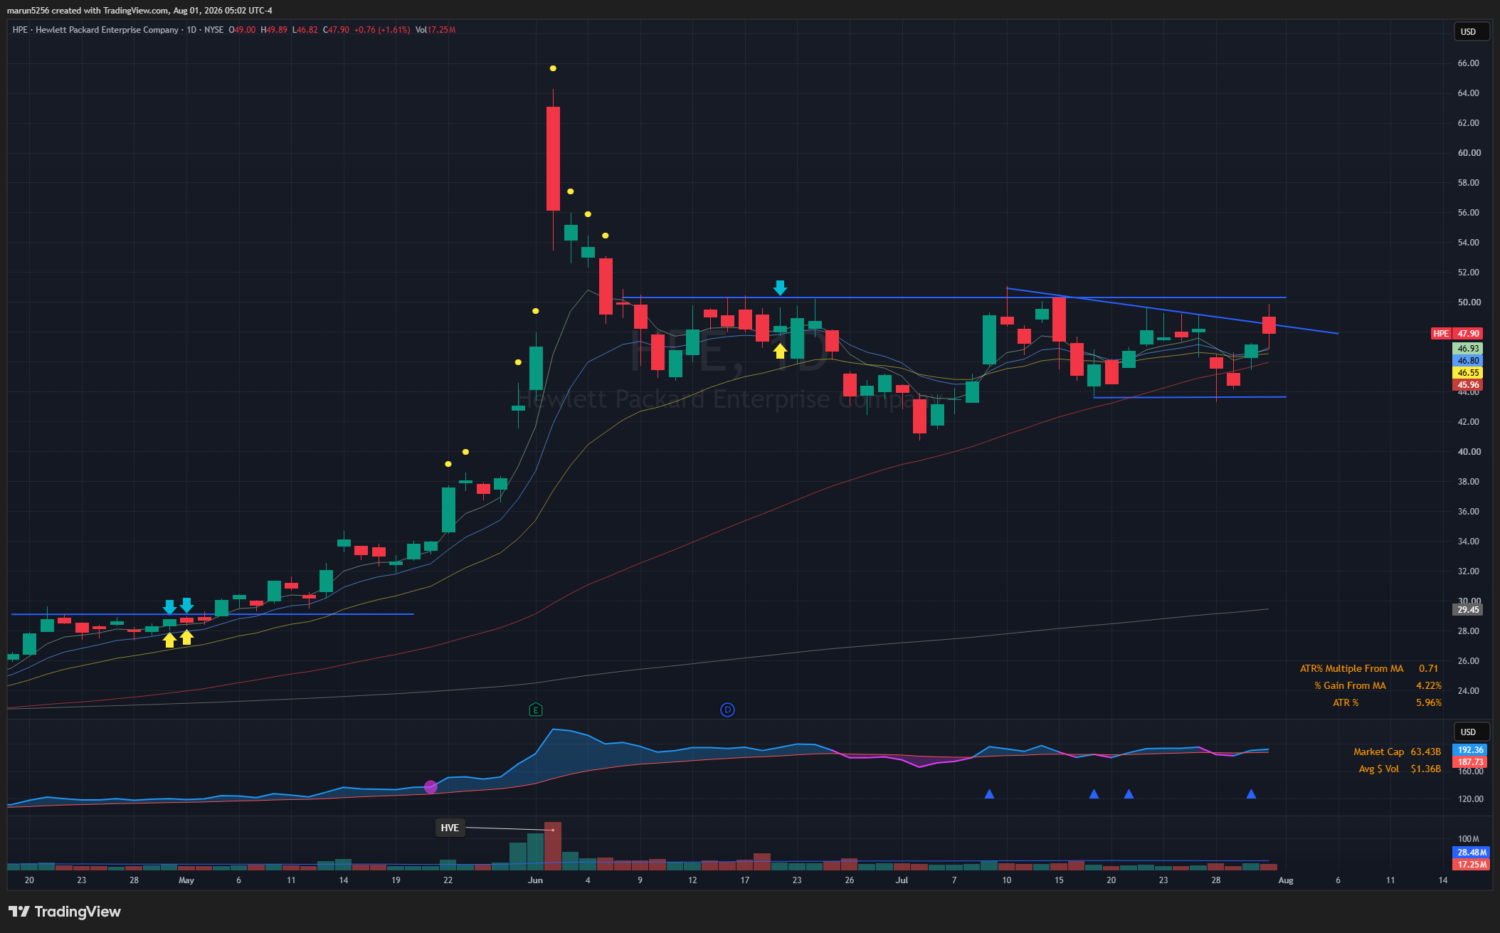Image resolution: width=1500 pixels, height=933 pixels.
Task: Select the descending blue trendline in July
Action: [1172, 311]
